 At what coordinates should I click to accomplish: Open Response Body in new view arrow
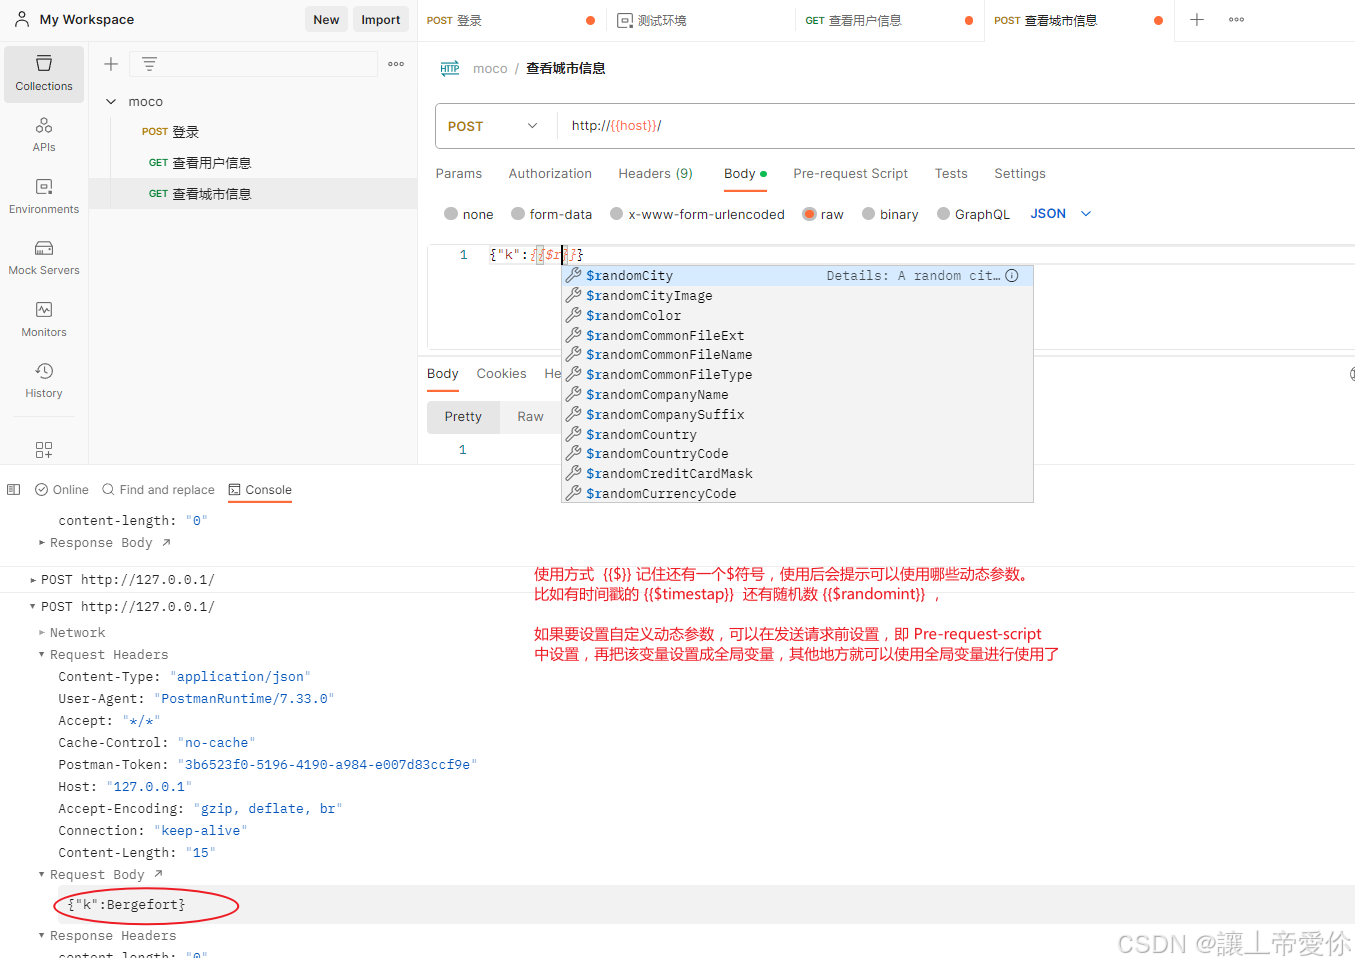coord(166,543)
